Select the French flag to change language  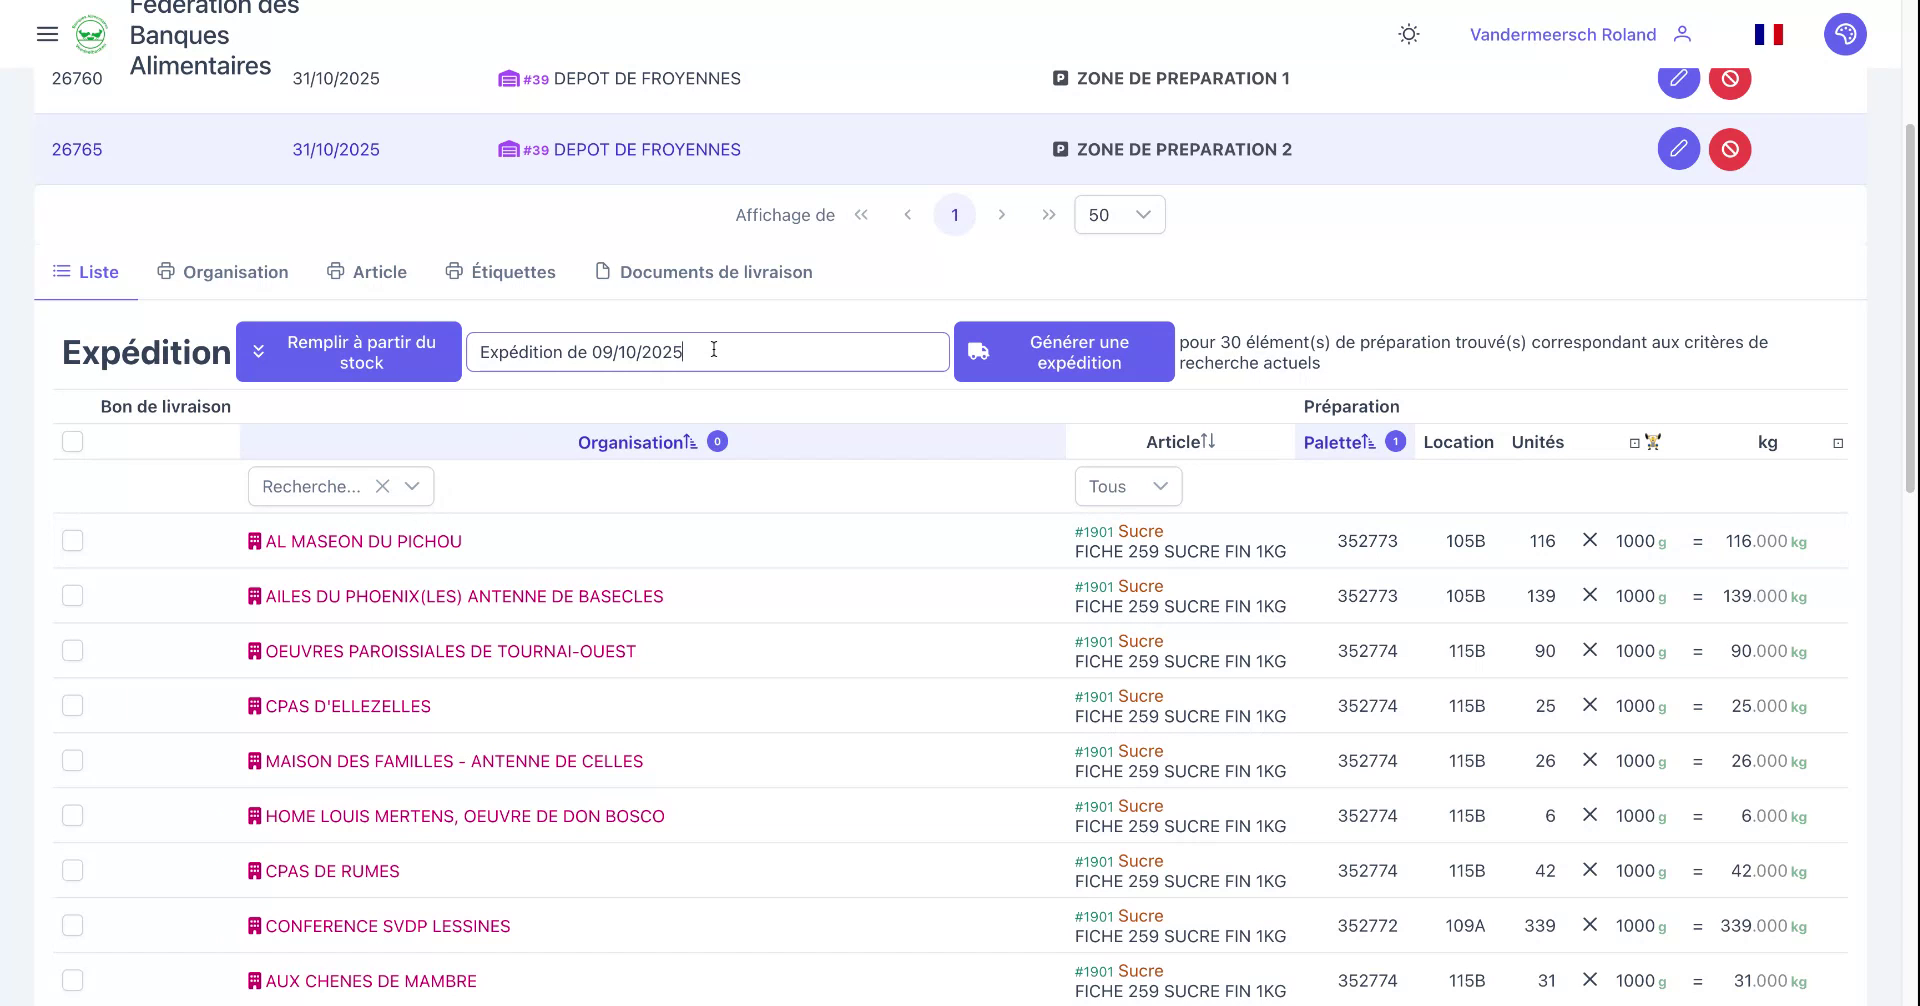point(1768,34)
